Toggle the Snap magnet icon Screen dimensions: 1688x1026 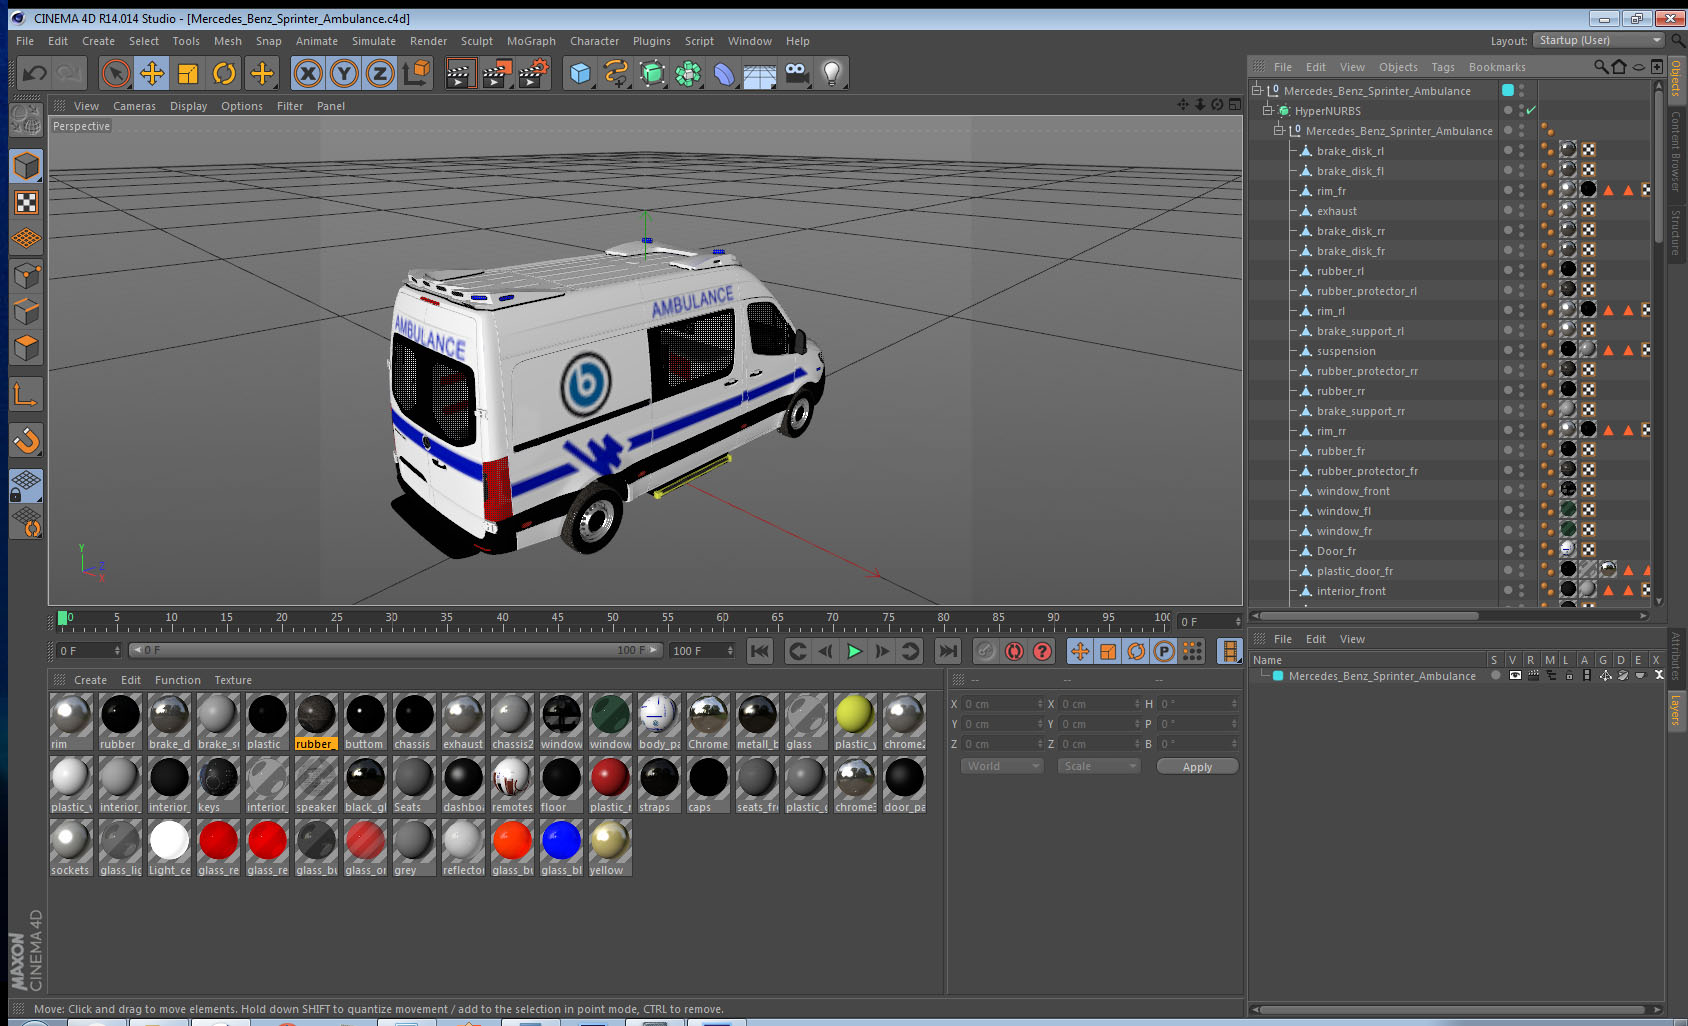(27, 440)
